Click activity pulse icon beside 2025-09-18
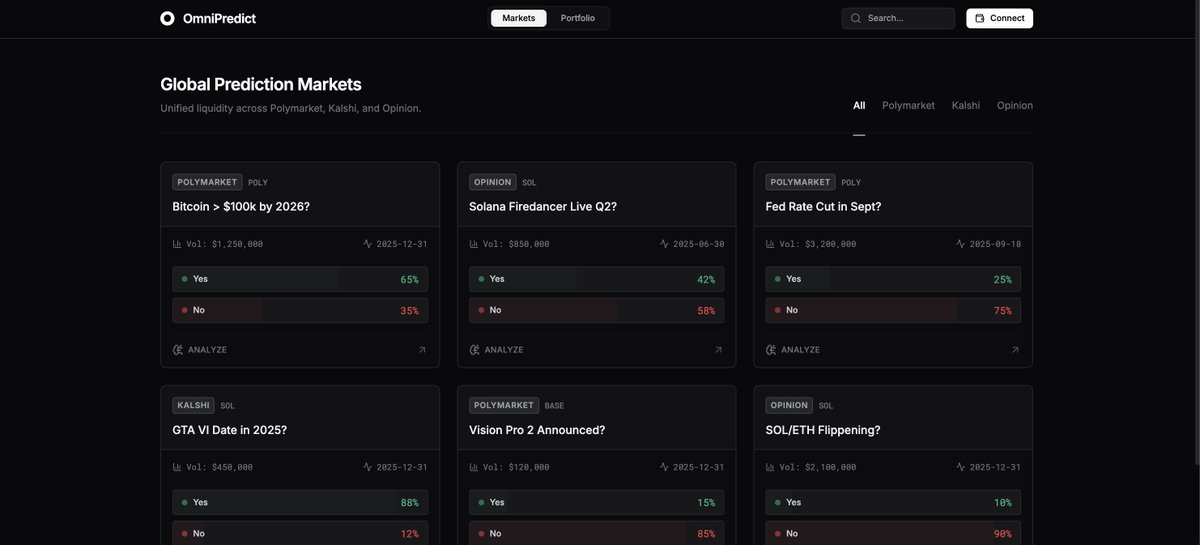The height and width of the screenshot is (545, 1200). [961, 244]
